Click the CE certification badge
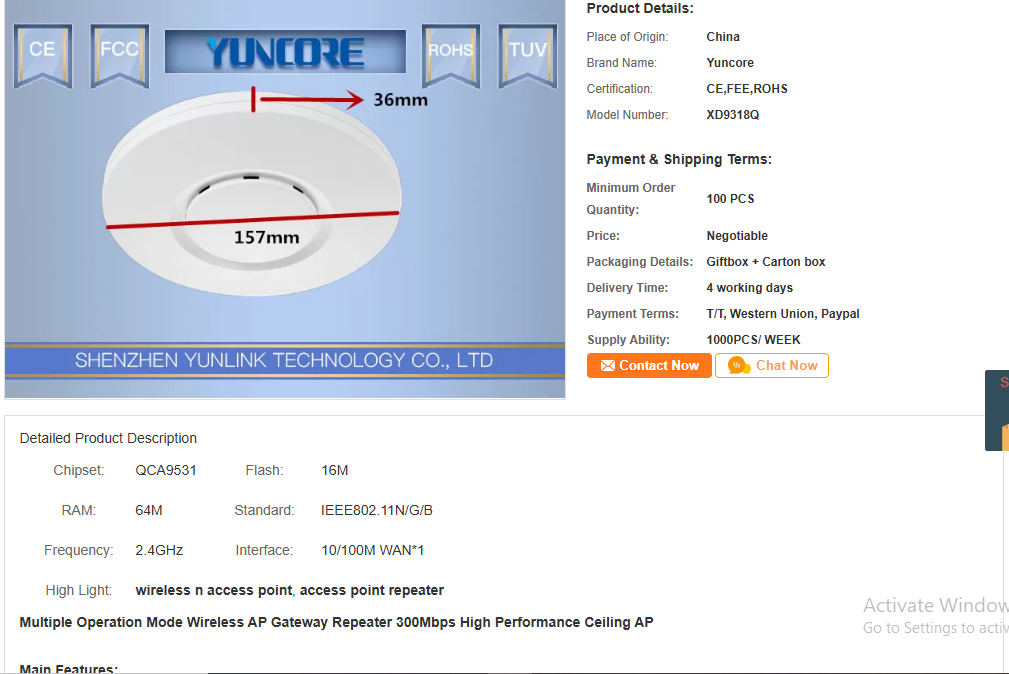1009x674 pixels. 42,56
